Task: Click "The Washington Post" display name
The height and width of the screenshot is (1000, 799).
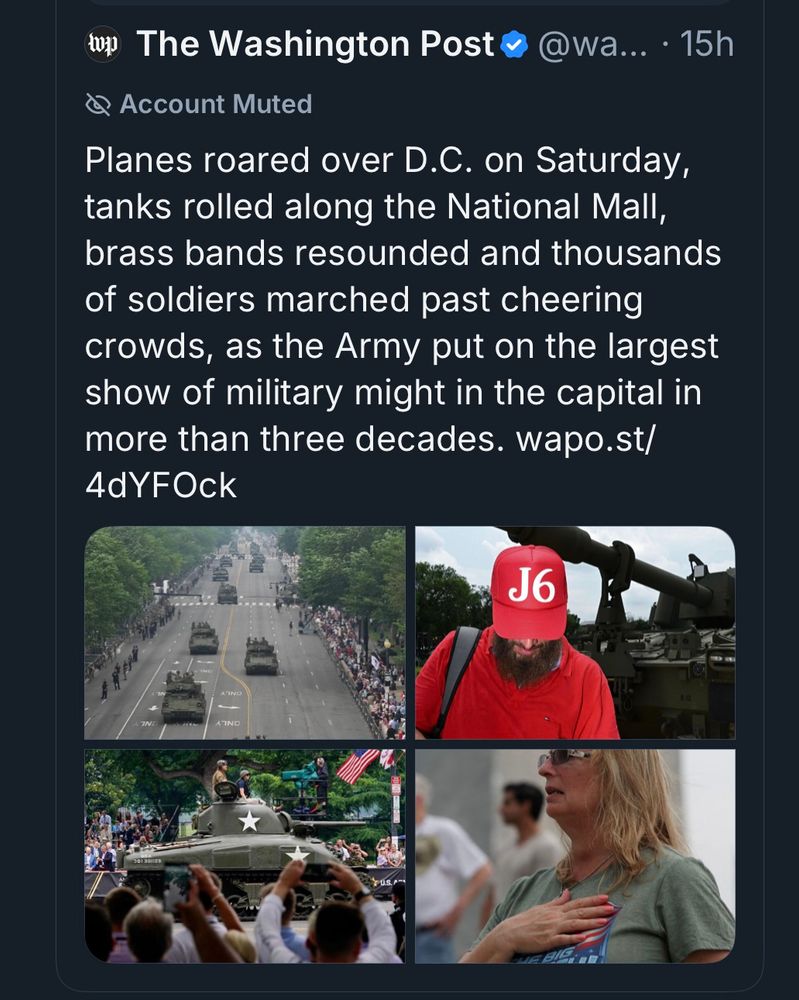Action: (x=315, y=43)
